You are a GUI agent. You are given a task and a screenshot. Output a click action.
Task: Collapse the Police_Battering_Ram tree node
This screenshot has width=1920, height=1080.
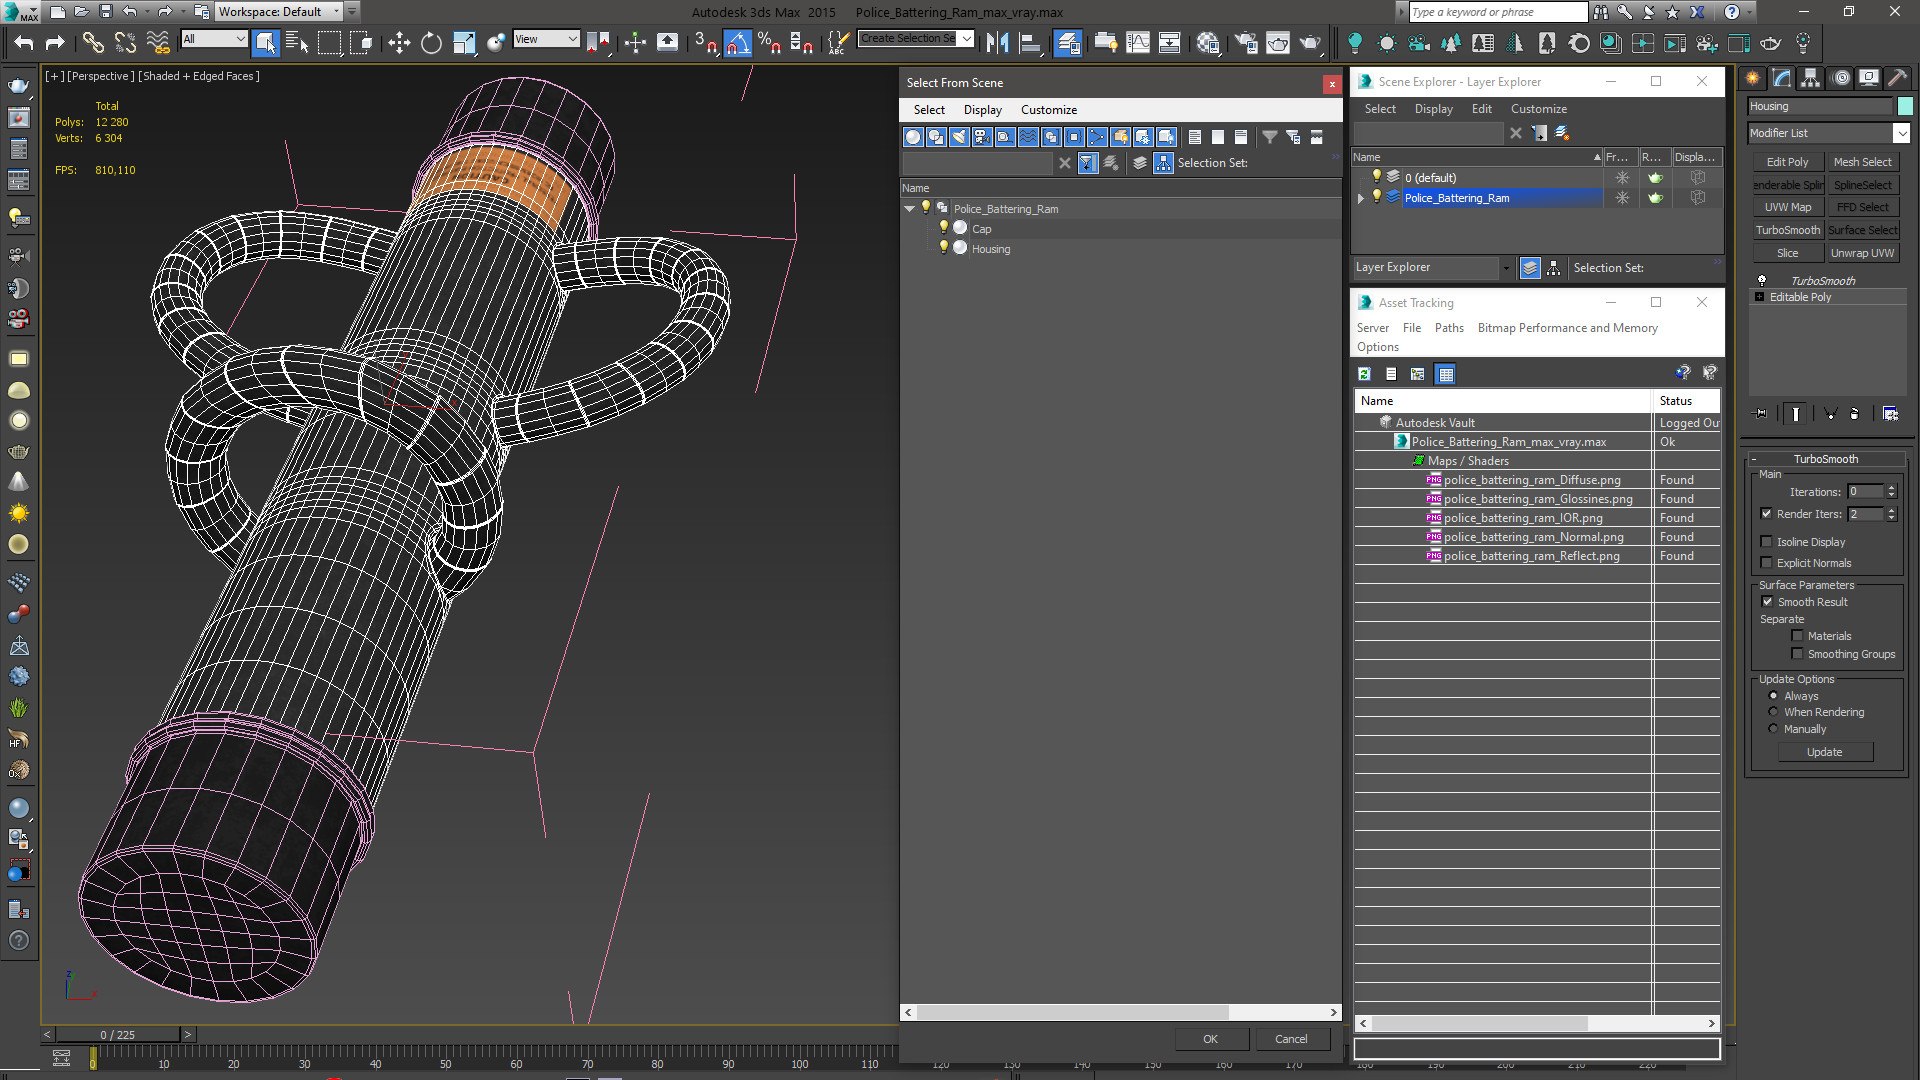tap(909, 209)
